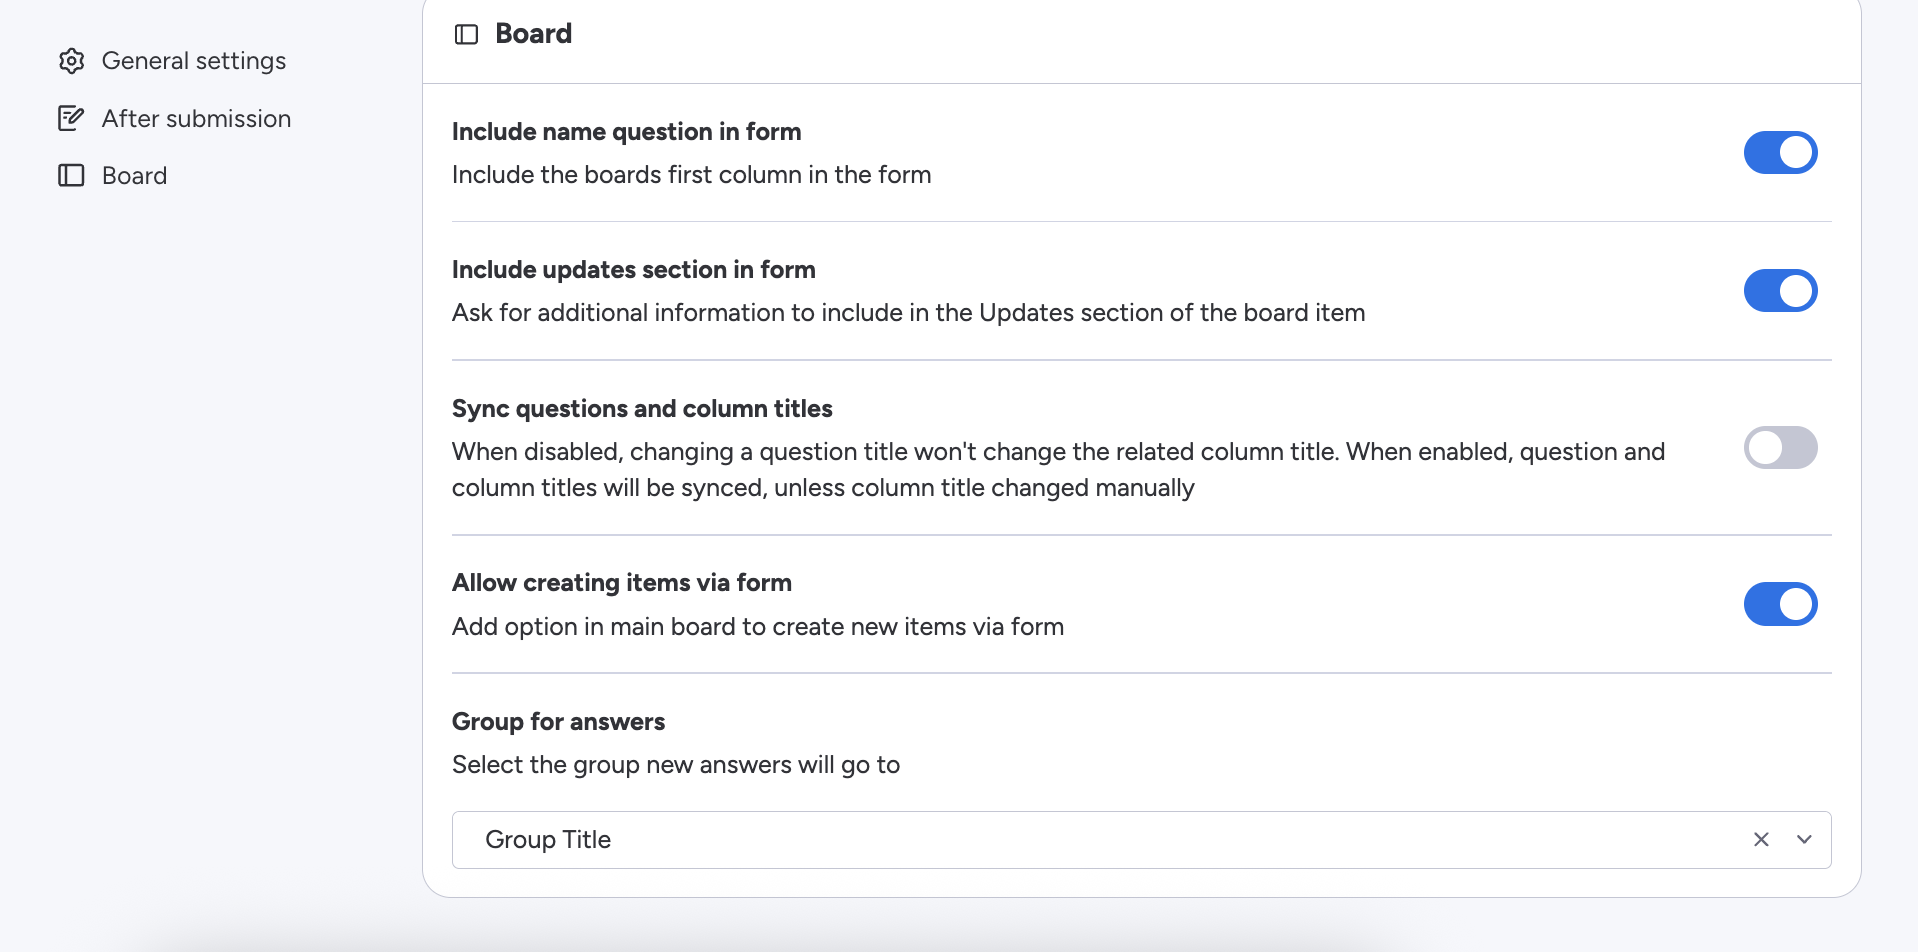1918x952 pixels.
Task: Click the General settings gear icon
Action: point(71,61)
